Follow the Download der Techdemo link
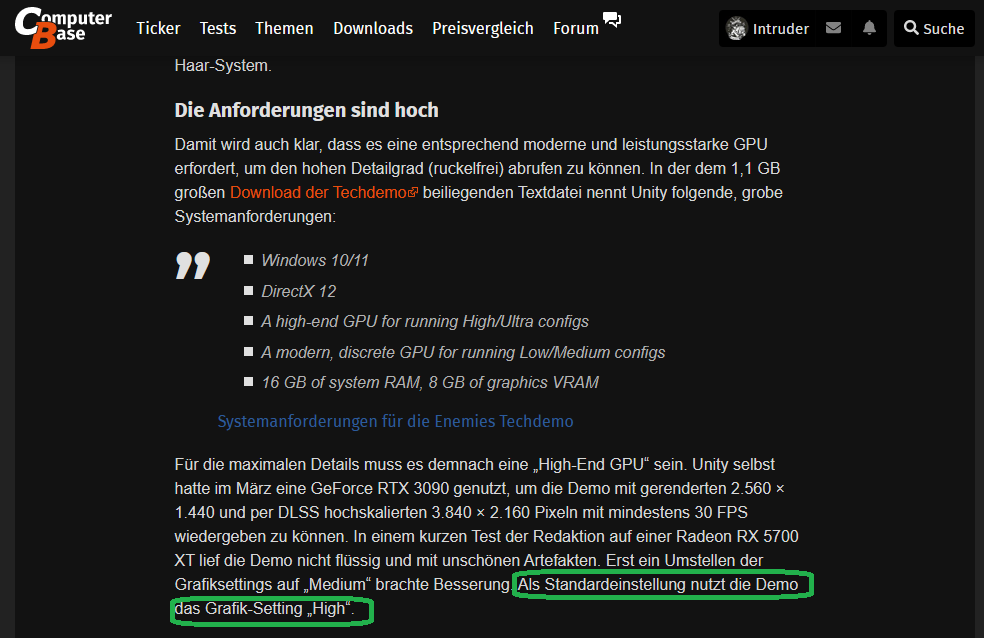This screenshot has height=638, width=984. pyautogui.click(x=324, y=193)
